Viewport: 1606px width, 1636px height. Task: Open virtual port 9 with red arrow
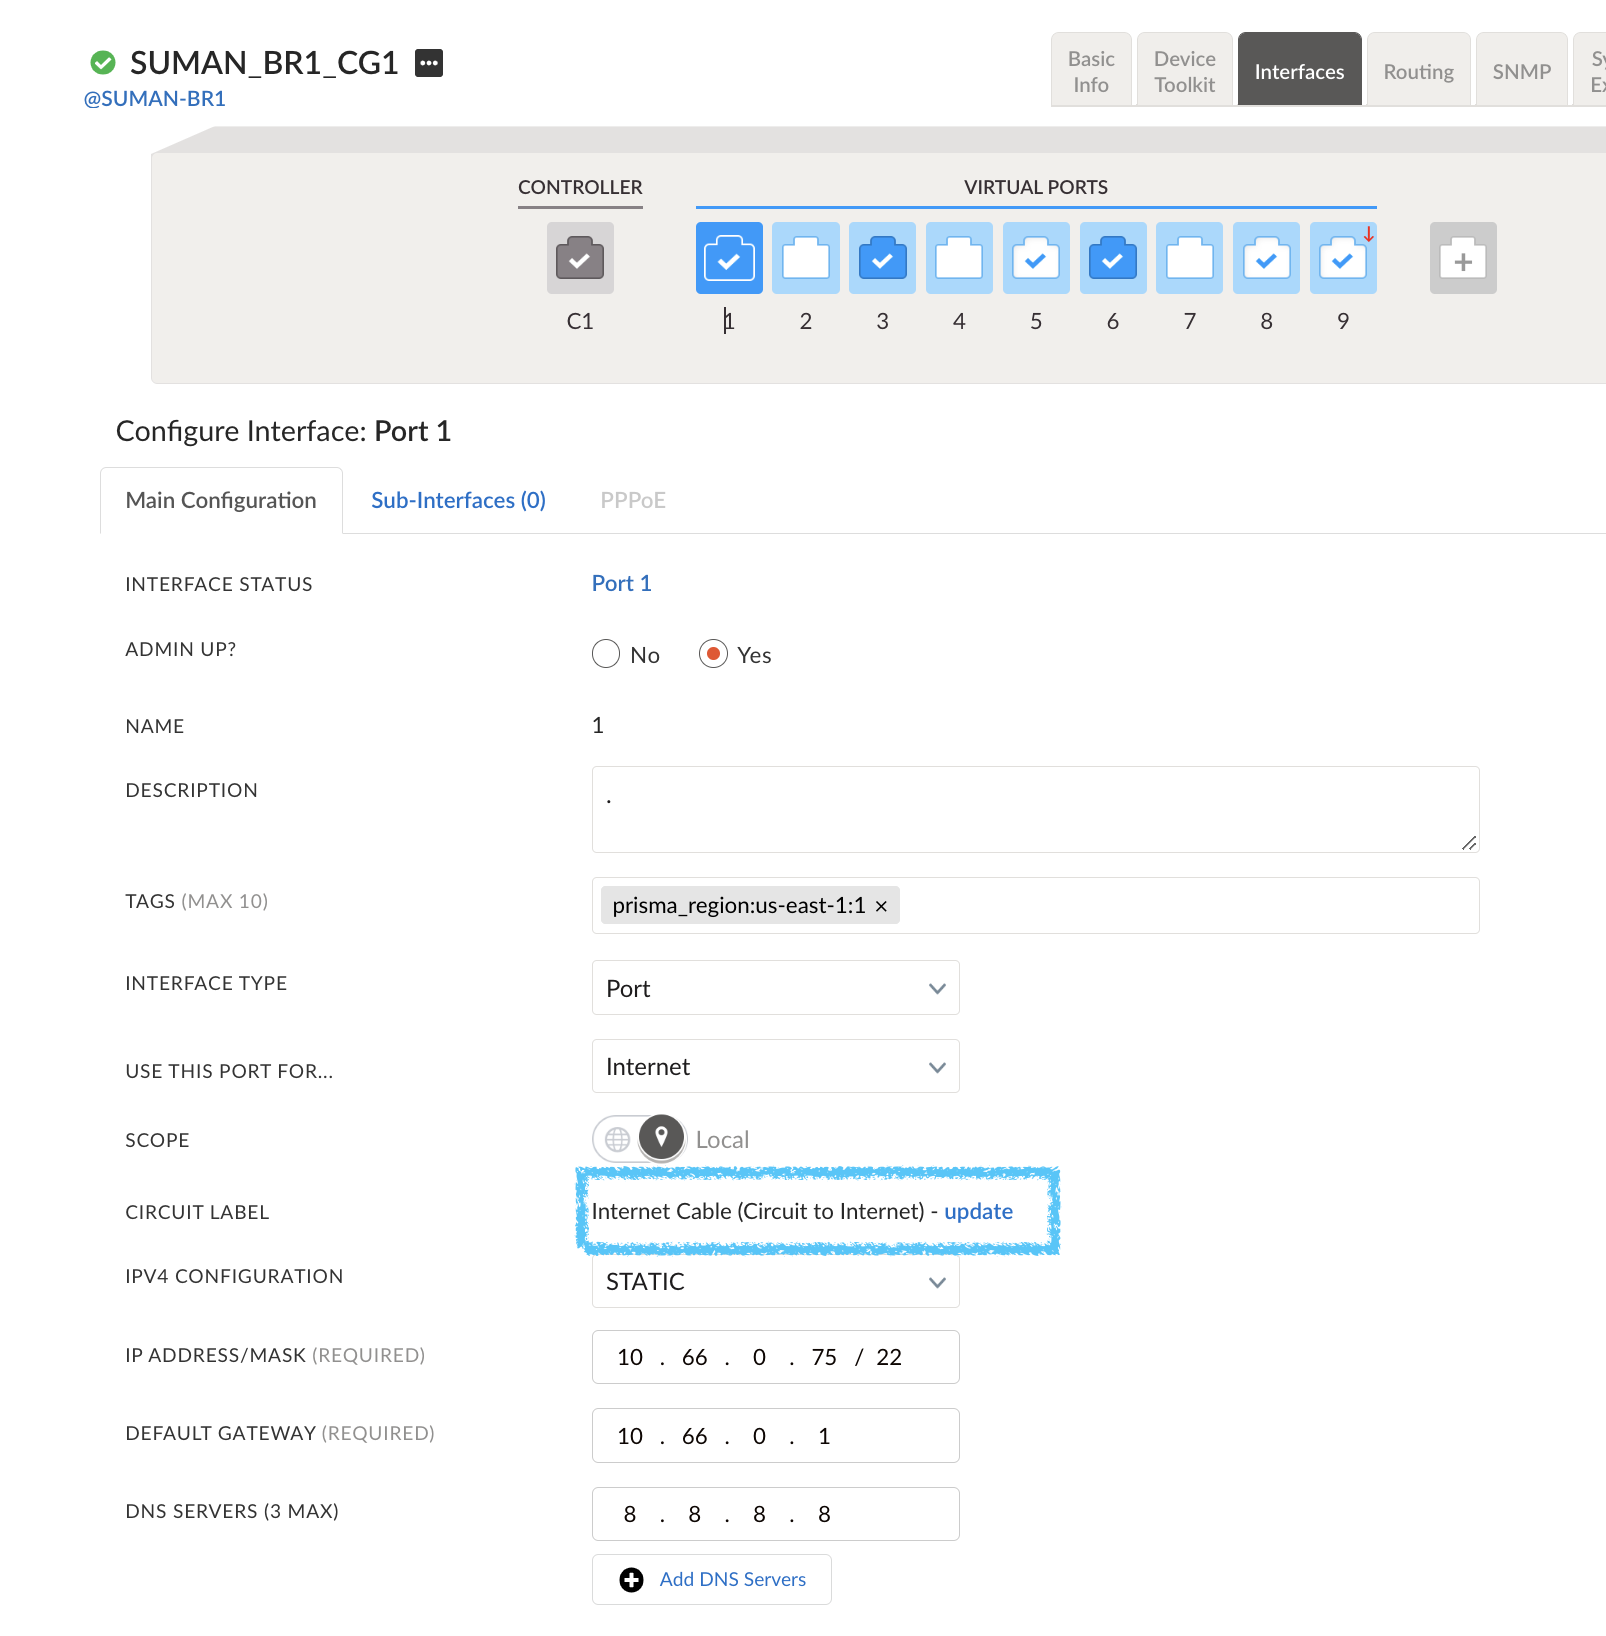pos(1342,258)
